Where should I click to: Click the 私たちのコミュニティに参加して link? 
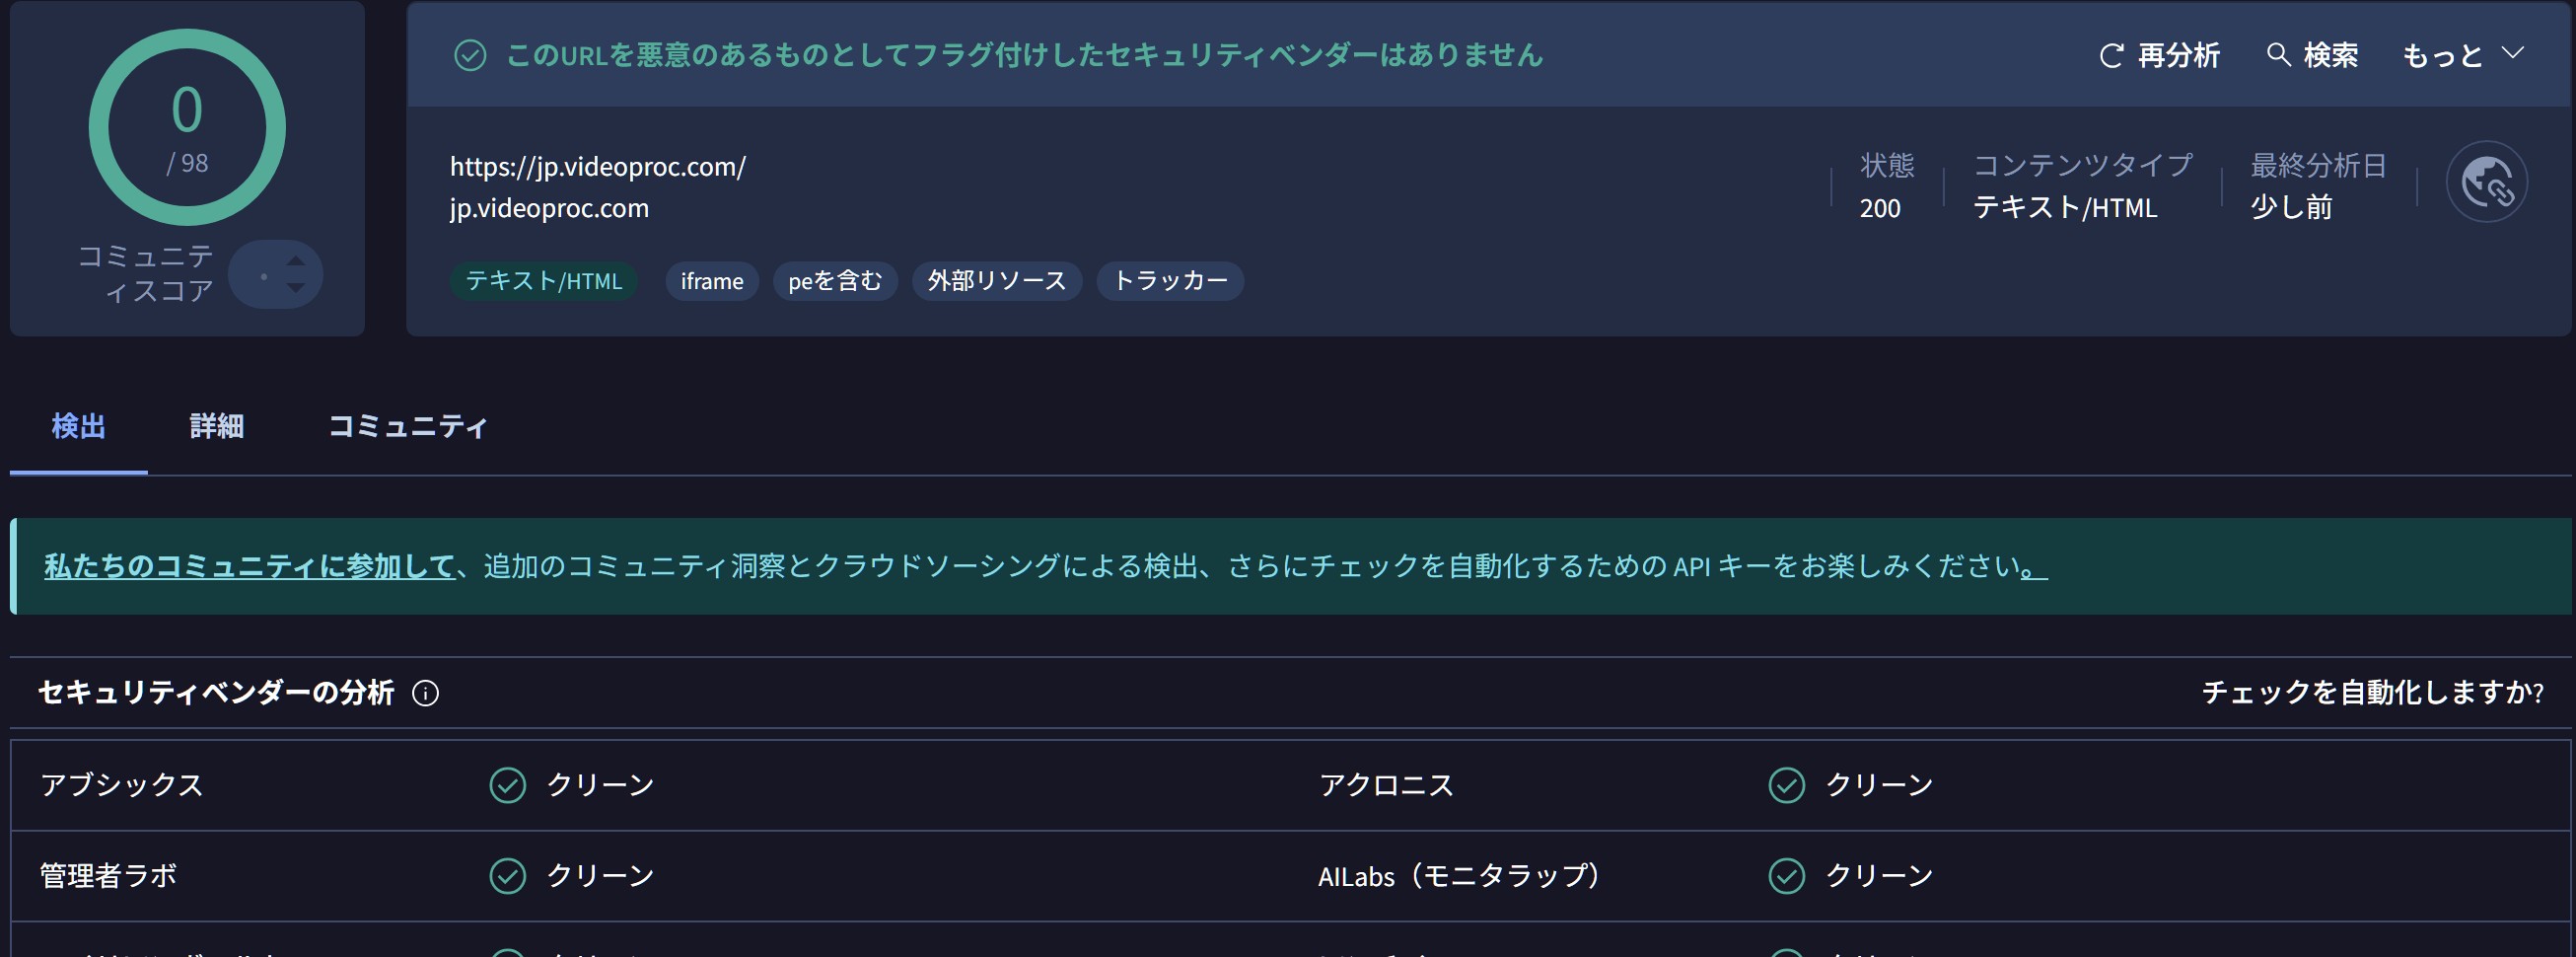[249, 567]
